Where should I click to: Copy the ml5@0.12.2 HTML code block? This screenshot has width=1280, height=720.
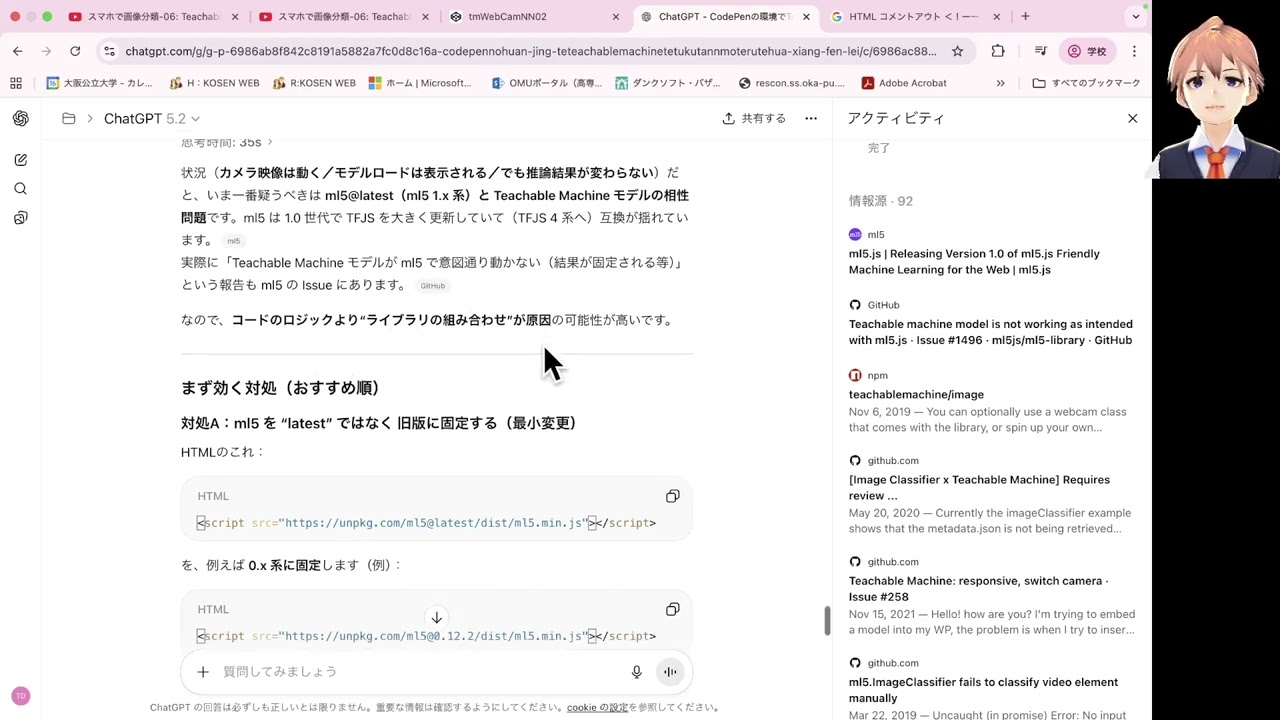[x=673, y=609]
